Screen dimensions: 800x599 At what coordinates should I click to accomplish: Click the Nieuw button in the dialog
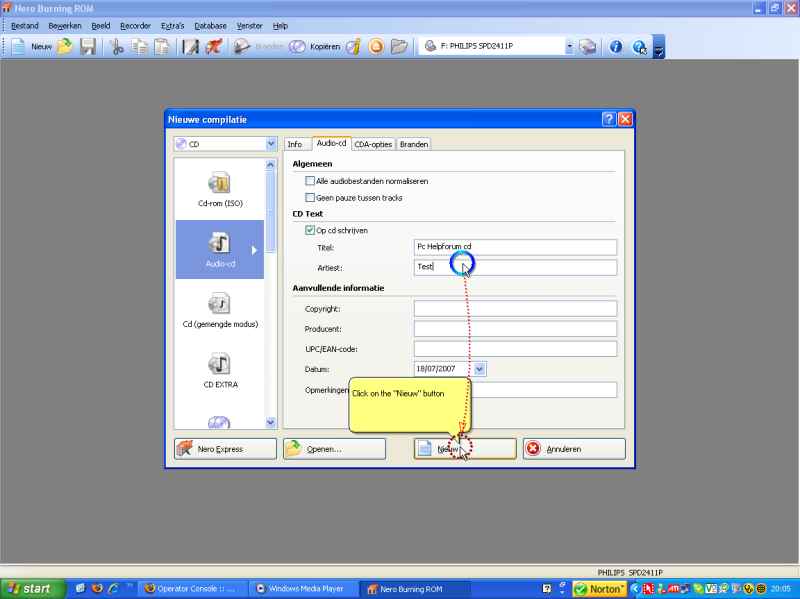(465, 449)
